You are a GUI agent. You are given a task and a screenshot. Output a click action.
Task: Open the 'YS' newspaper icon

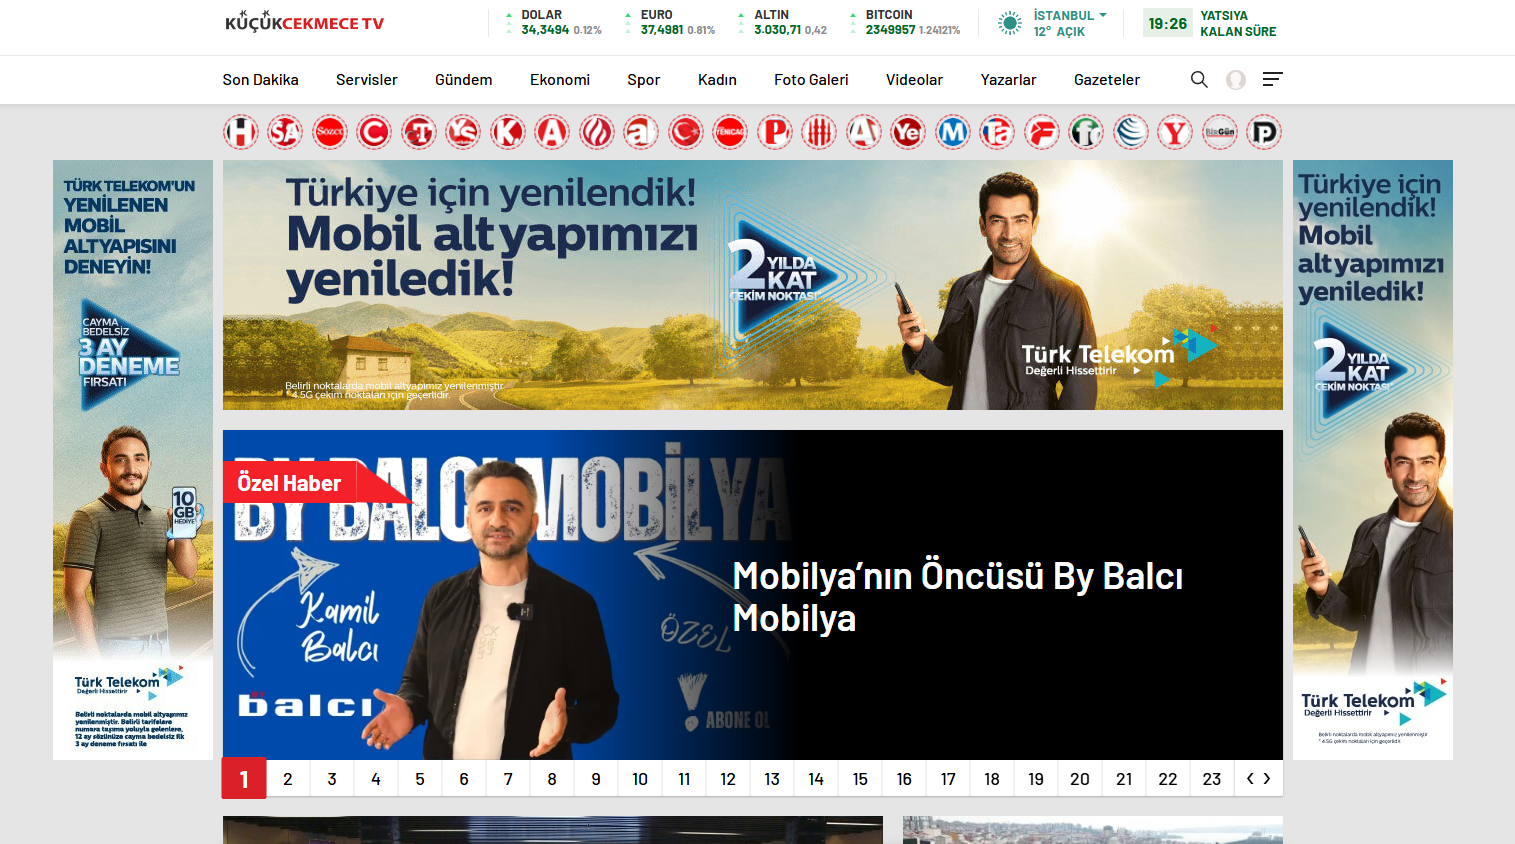tap(463, 132)
